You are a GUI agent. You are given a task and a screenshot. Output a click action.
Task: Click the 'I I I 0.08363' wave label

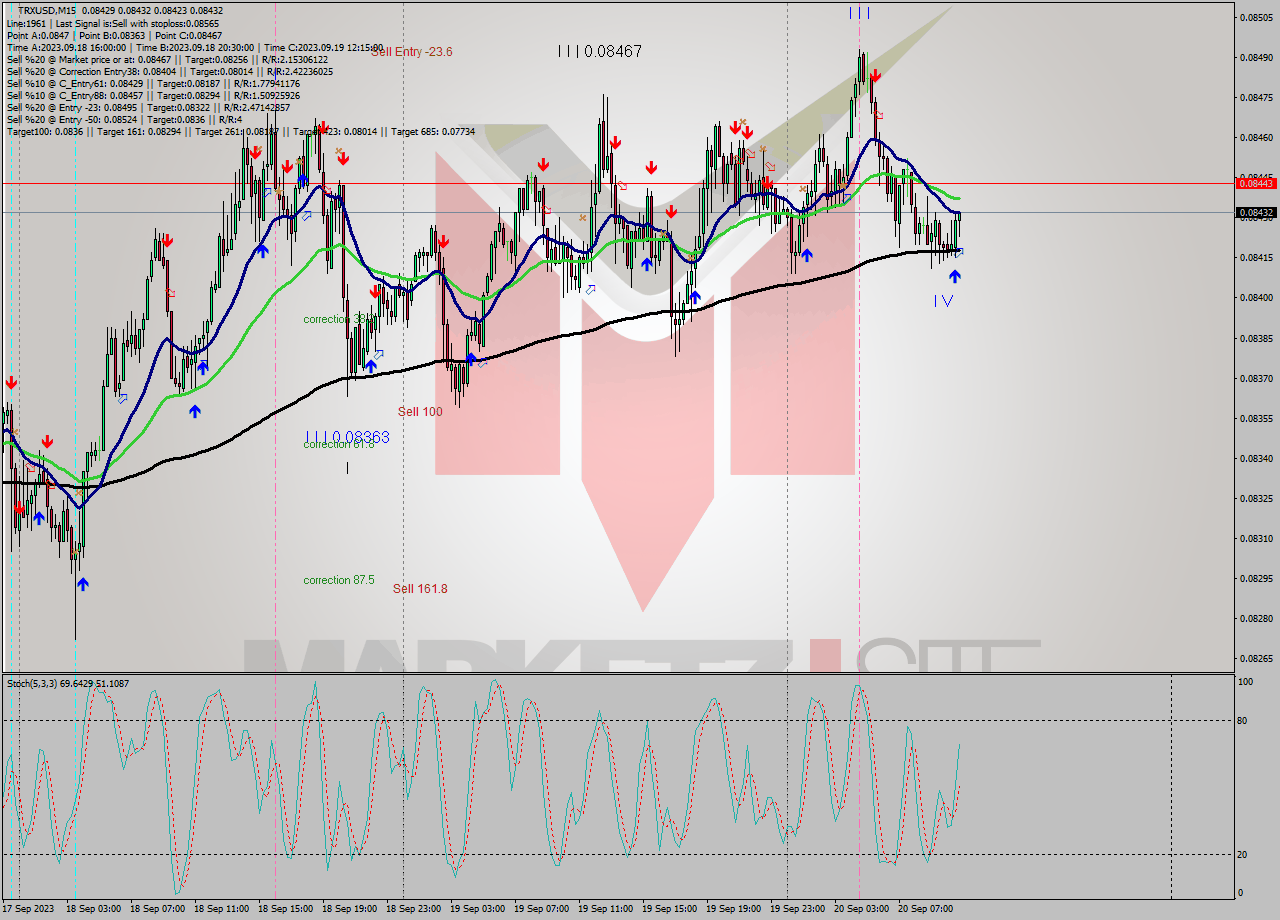tap(348, 437)
